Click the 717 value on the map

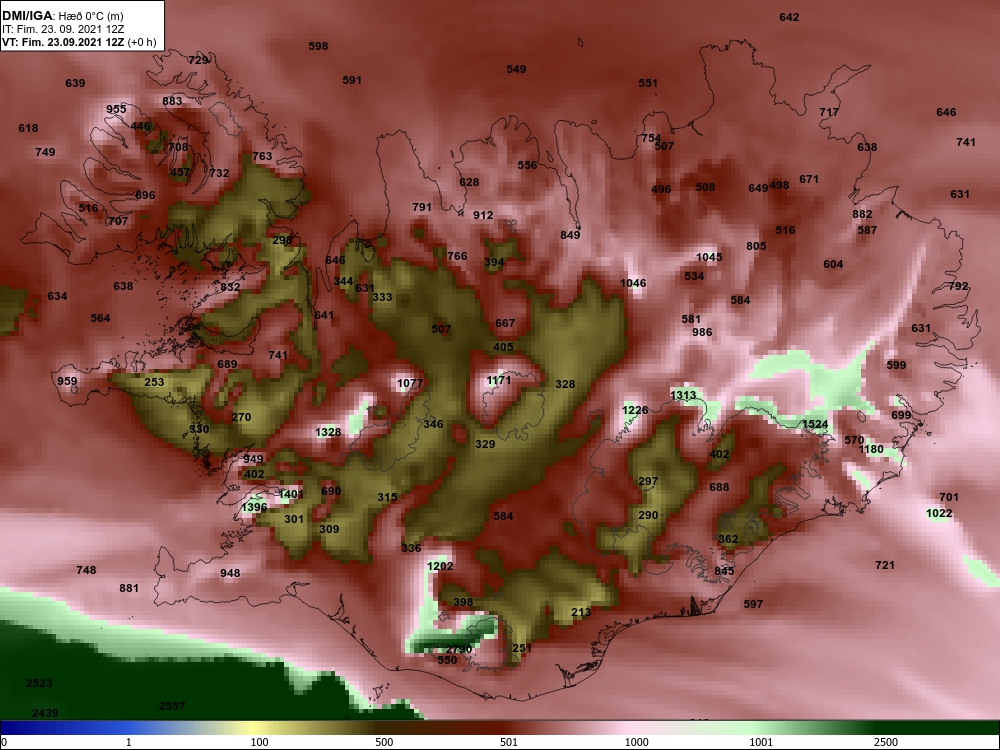coord(829,112)
